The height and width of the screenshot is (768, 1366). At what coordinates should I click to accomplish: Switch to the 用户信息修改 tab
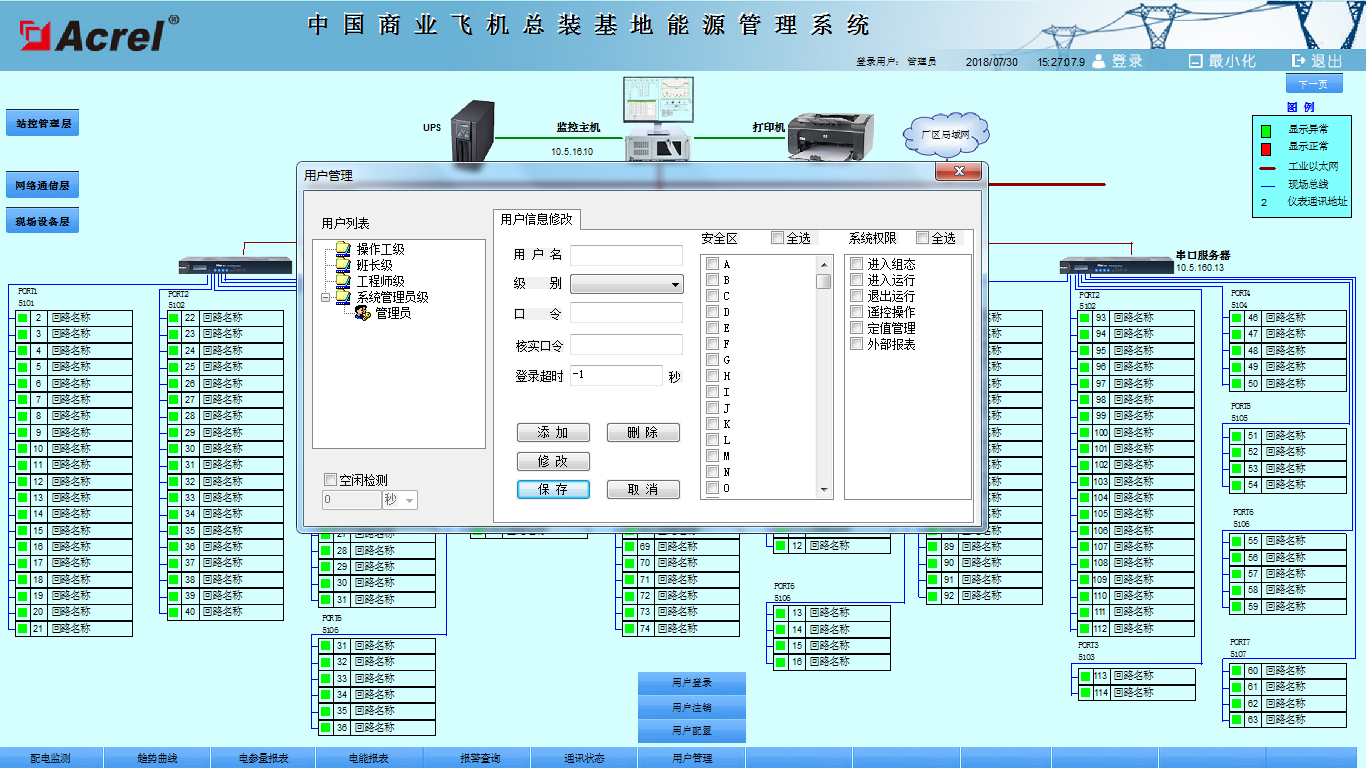pos(536,219)
